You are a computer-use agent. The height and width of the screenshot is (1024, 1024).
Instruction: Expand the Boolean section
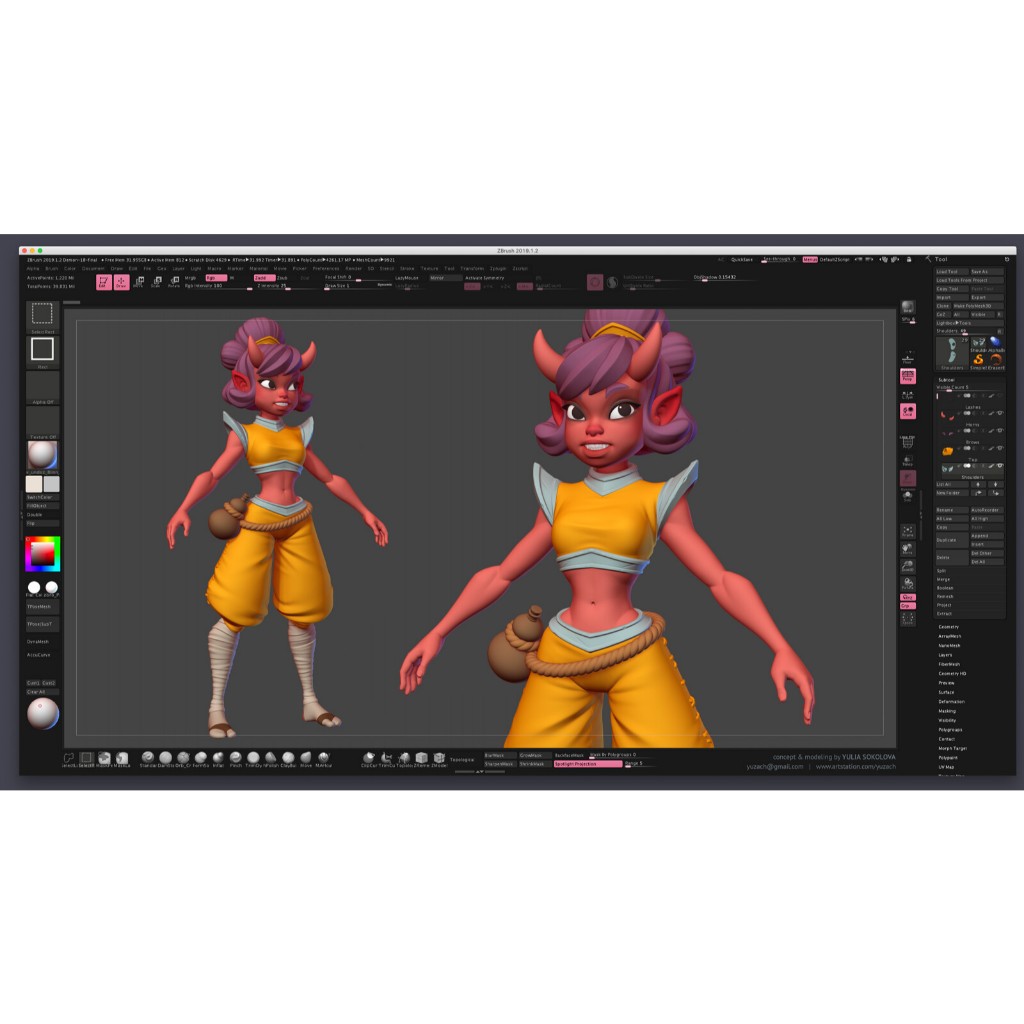click(x=945, y=588)
